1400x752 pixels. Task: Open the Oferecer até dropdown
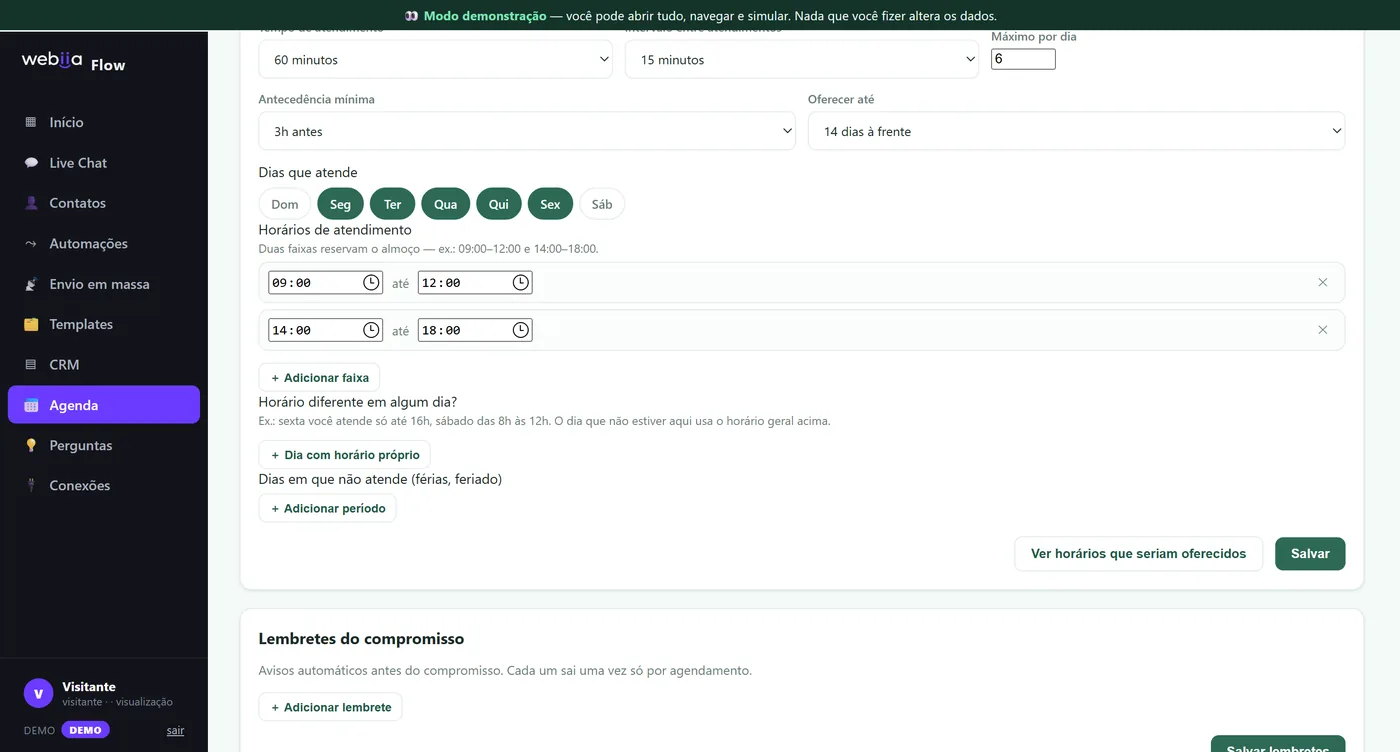(1076, 131)
